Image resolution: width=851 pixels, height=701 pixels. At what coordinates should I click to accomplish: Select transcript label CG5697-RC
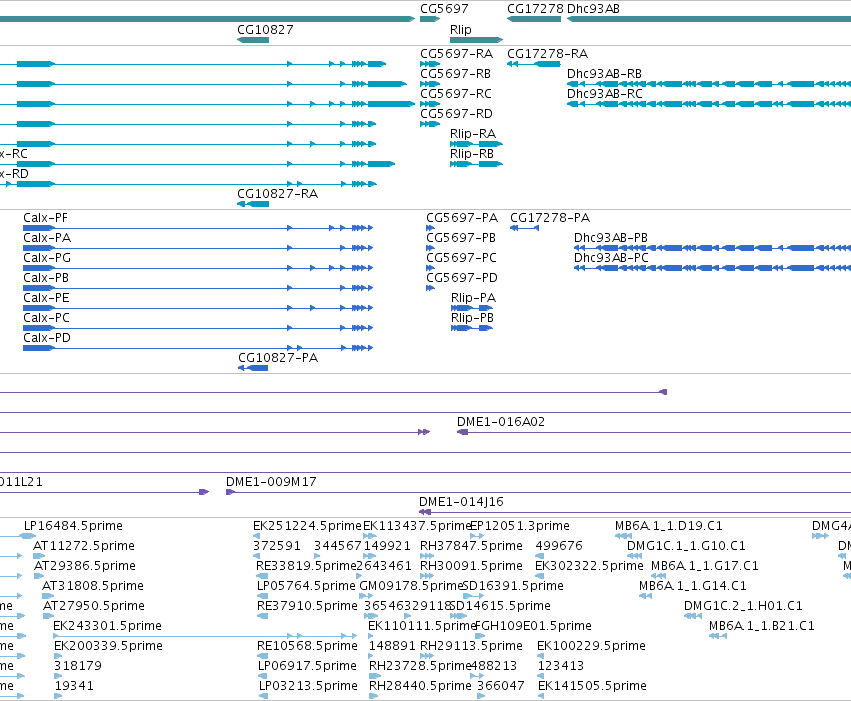click(x=456, y=94)
